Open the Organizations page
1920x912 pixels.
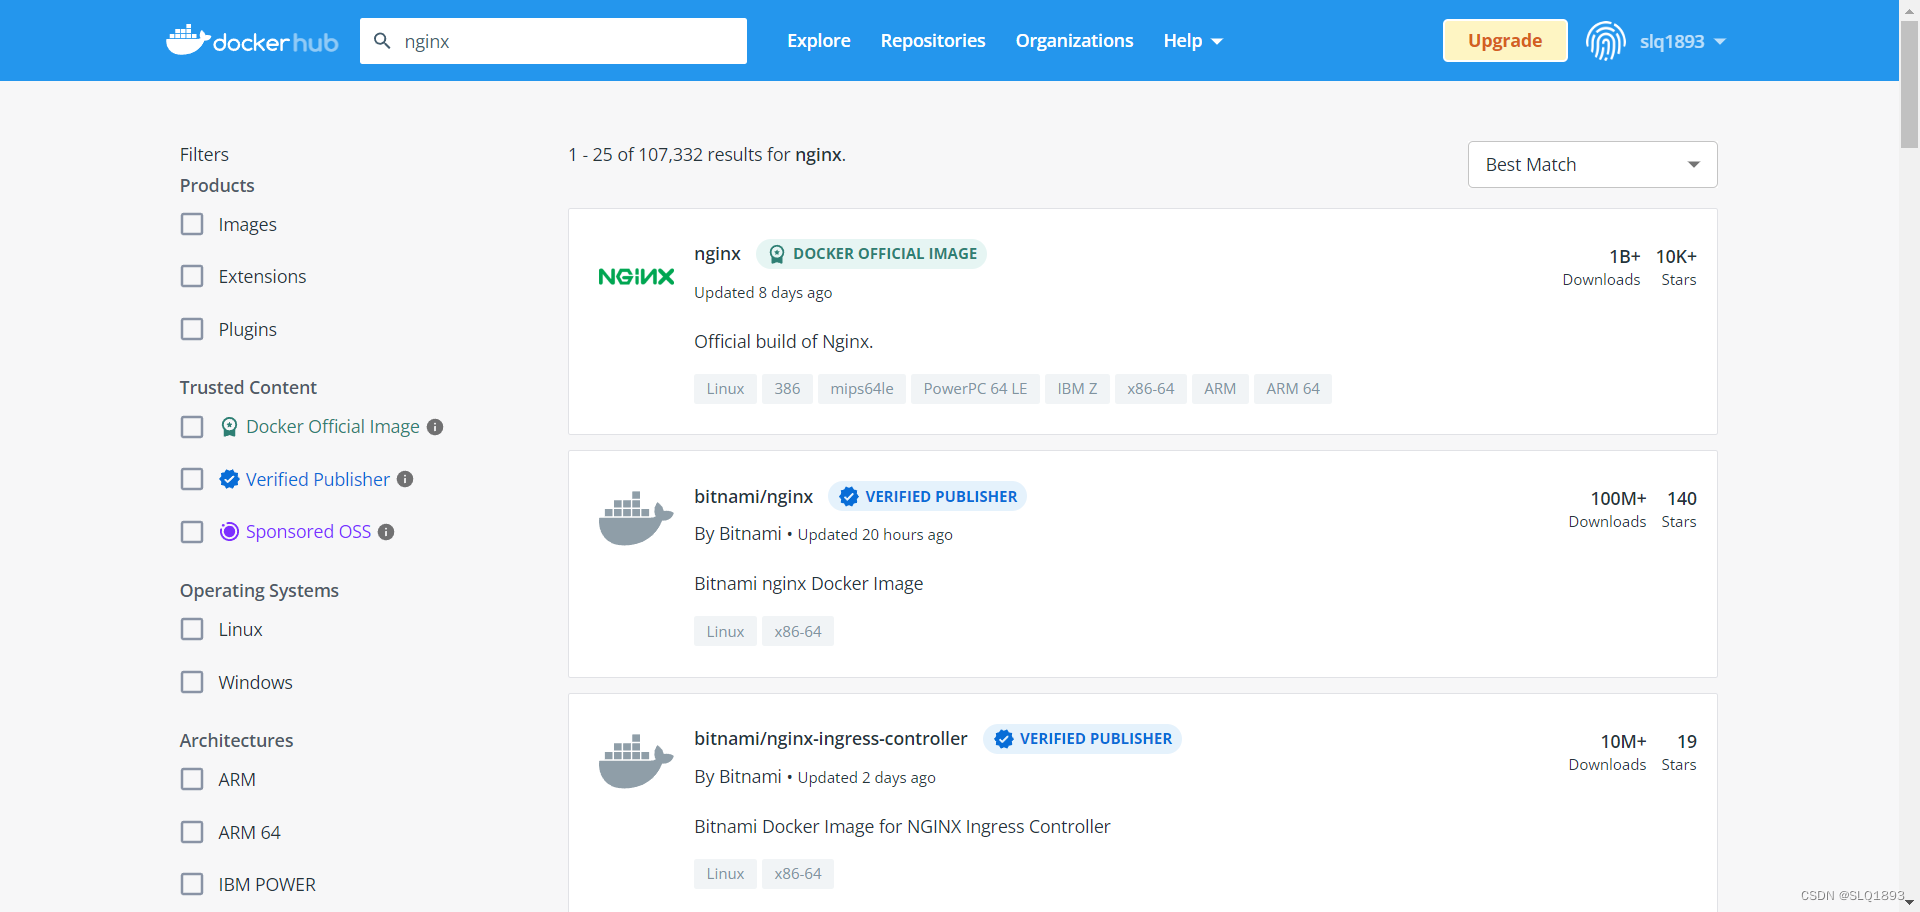tap(1074, 41)
